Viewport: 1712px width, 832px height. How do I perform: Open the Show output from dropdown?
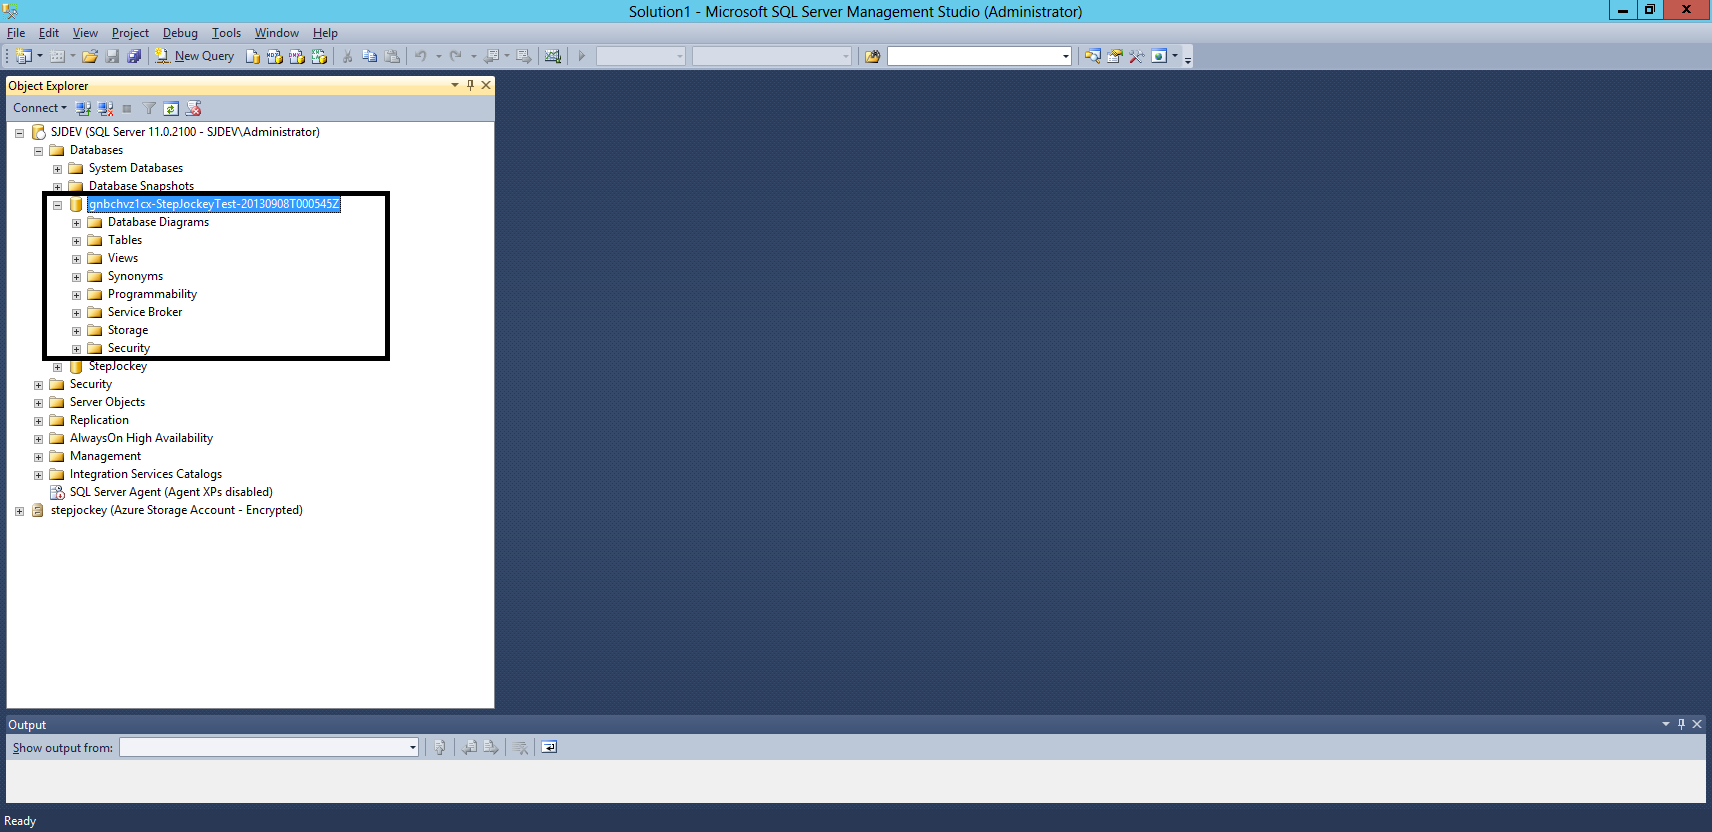click(412, 747)
